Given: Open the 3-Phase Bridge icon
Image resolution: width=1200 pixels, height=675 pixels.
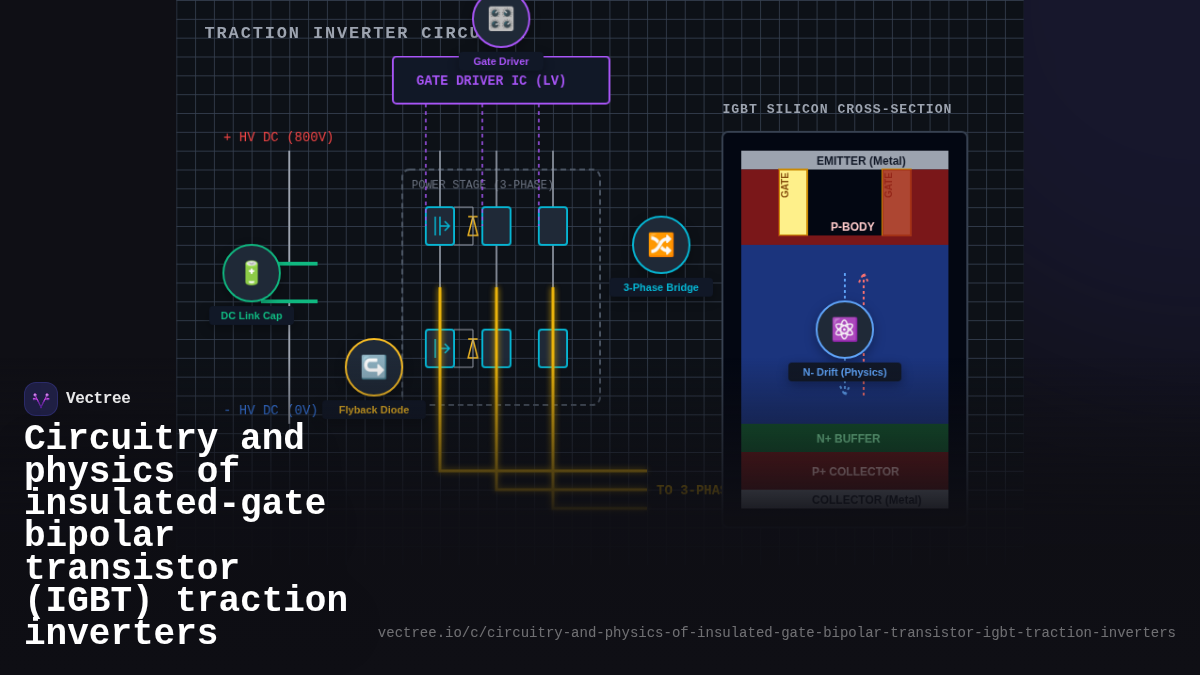Looking at the screenshot, I should [661, 243].
